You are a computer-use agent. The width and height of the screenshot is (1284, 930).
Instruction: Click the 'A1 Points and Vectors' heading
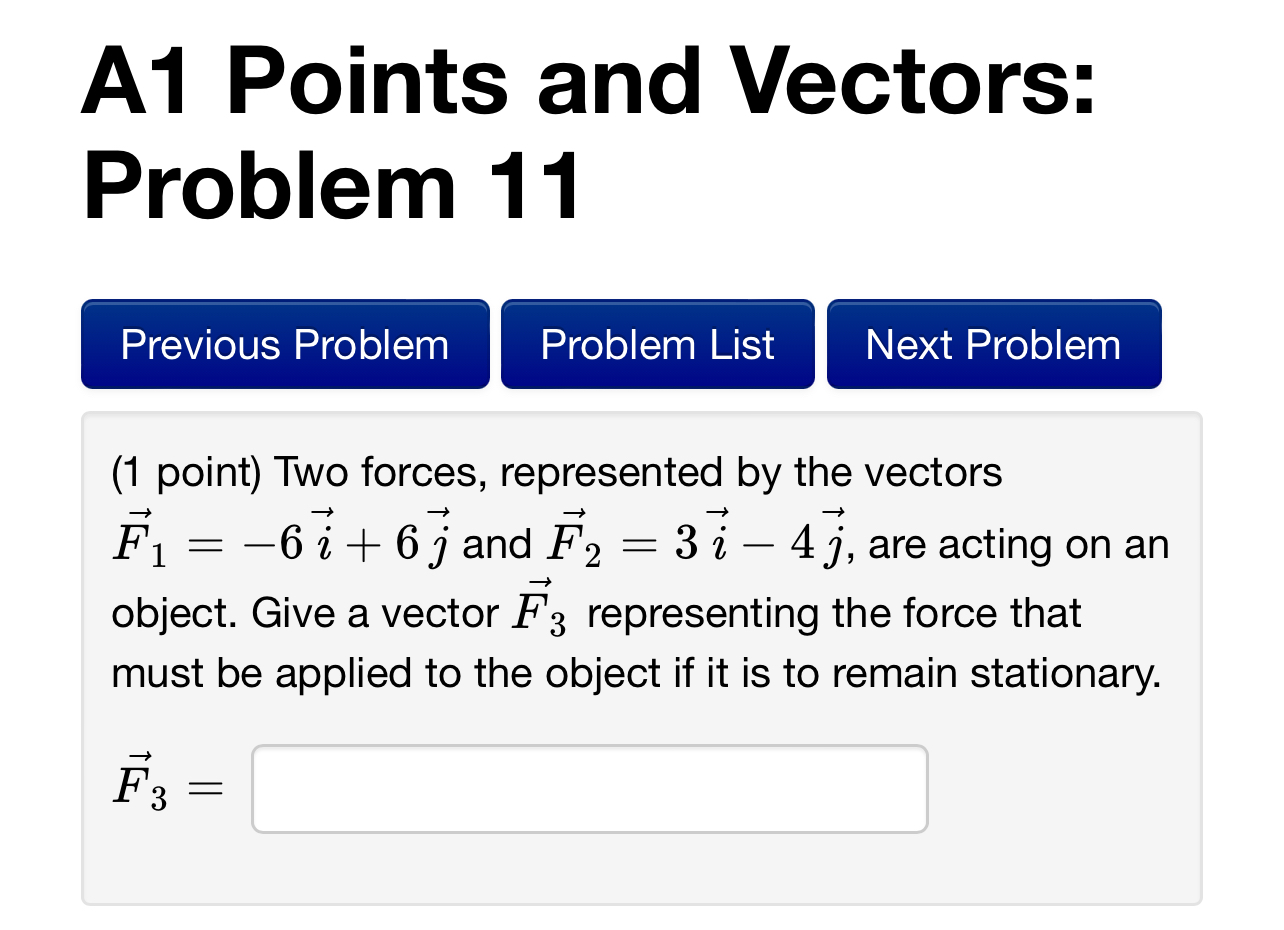pyautogui.click(x=589, y=82)
